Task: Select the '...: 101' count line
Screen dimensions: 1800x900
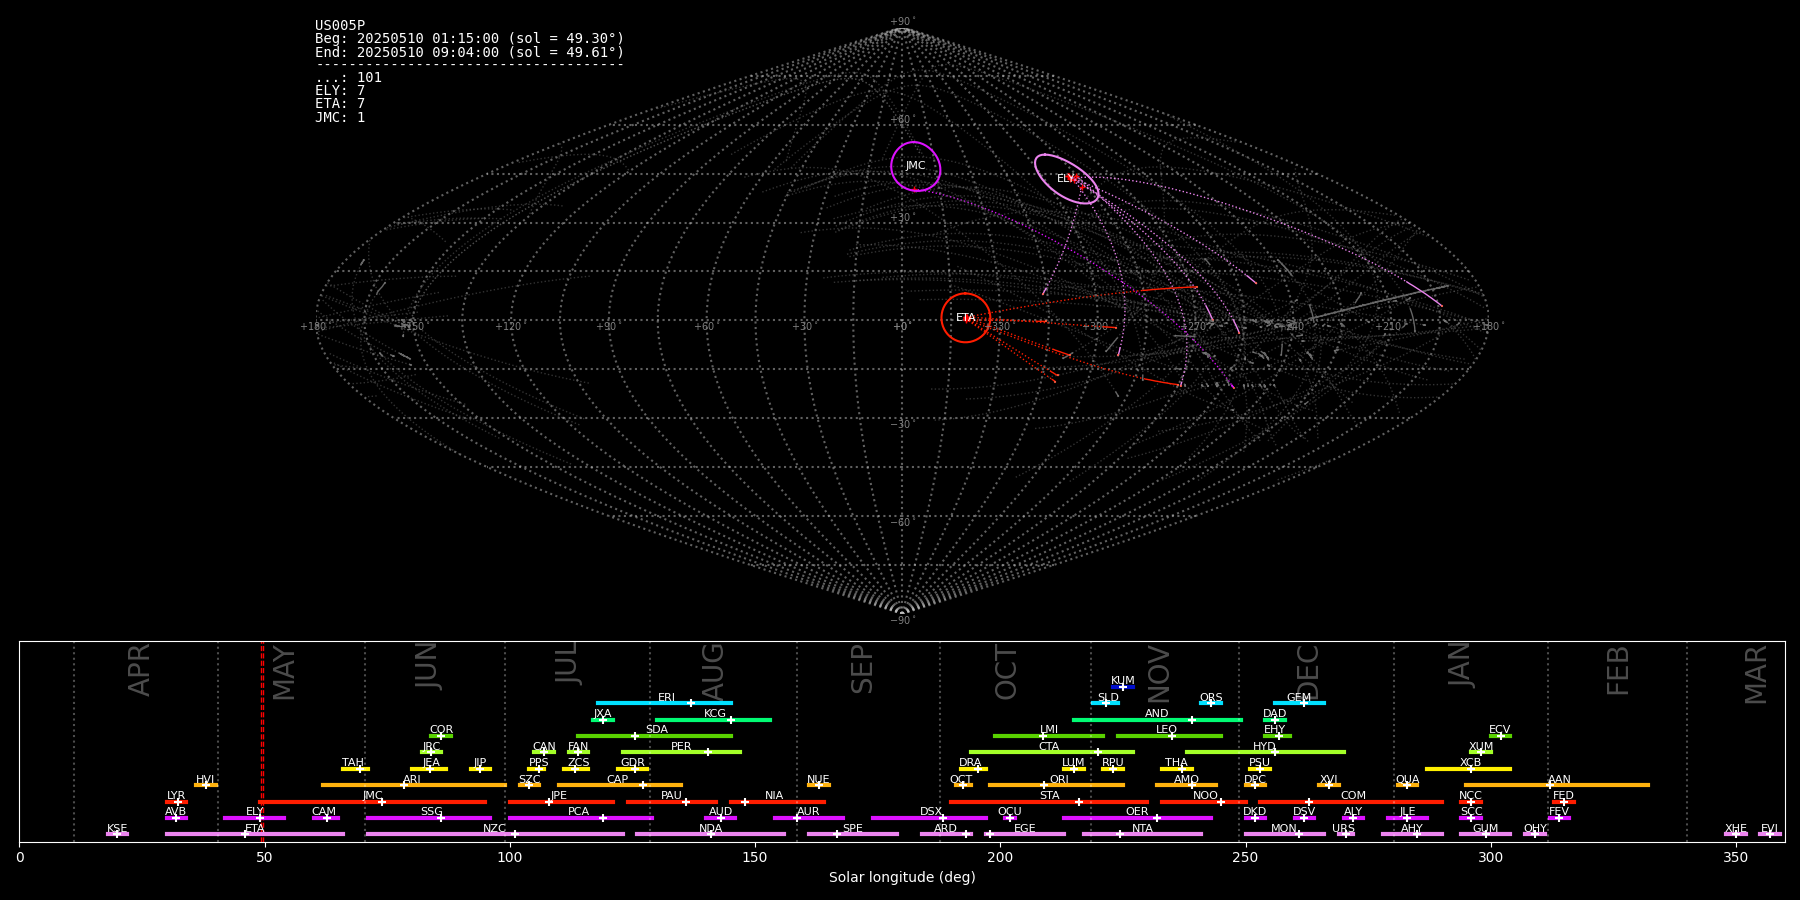Action: tap(348, 78)
